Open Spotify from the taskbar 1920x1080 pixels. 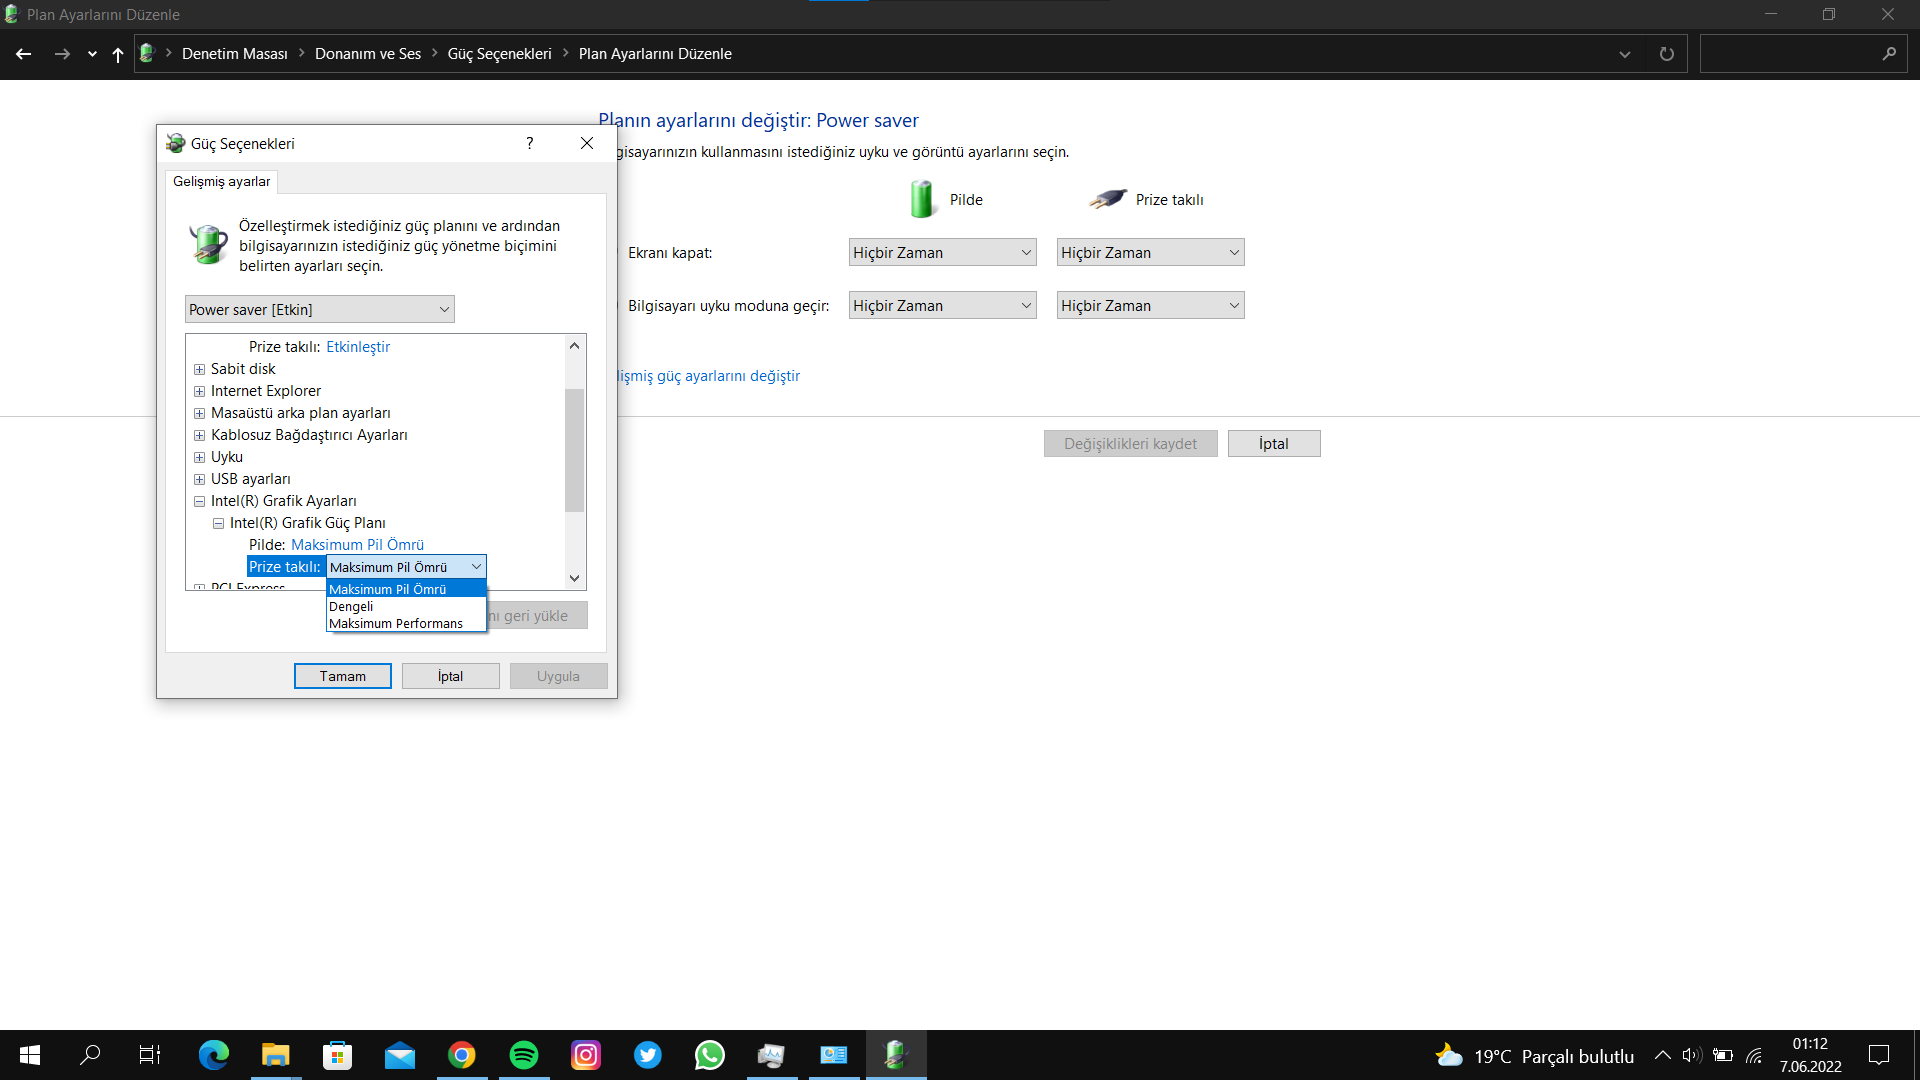pos(523,1055)
